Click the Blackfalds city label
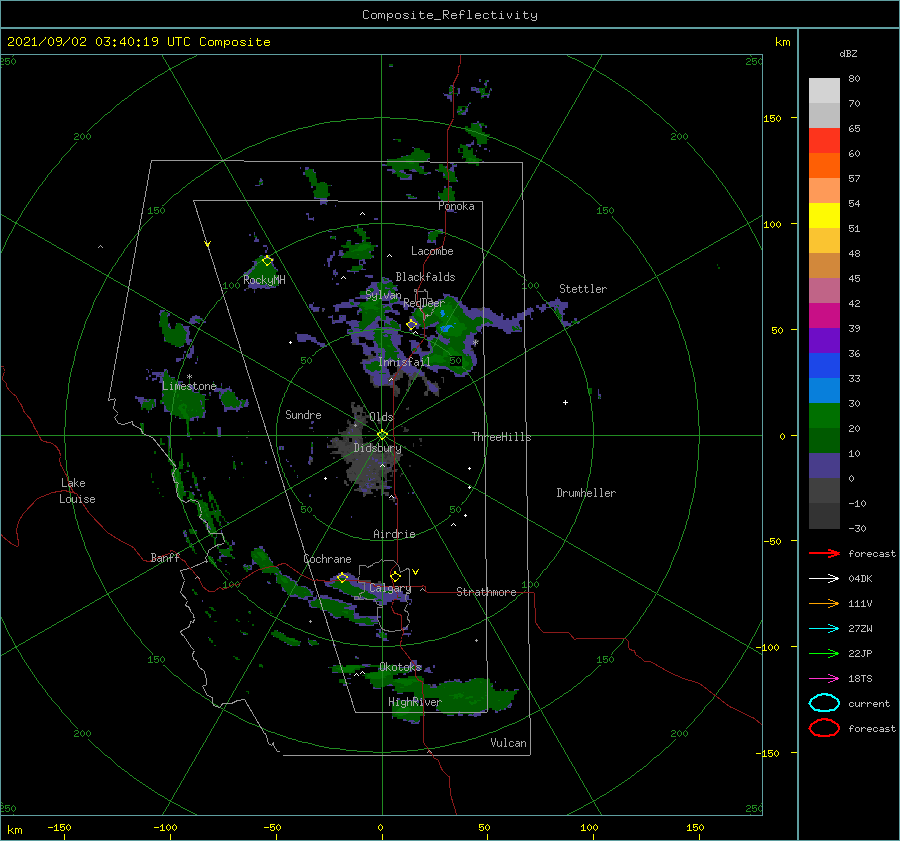 pos(425,277)
